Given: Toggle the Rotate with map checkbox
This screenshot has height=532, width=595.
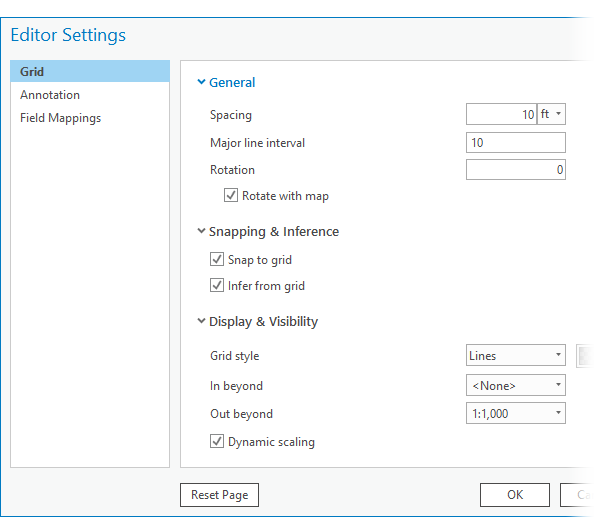Looking at the screenshot, I should pos(231,195).
